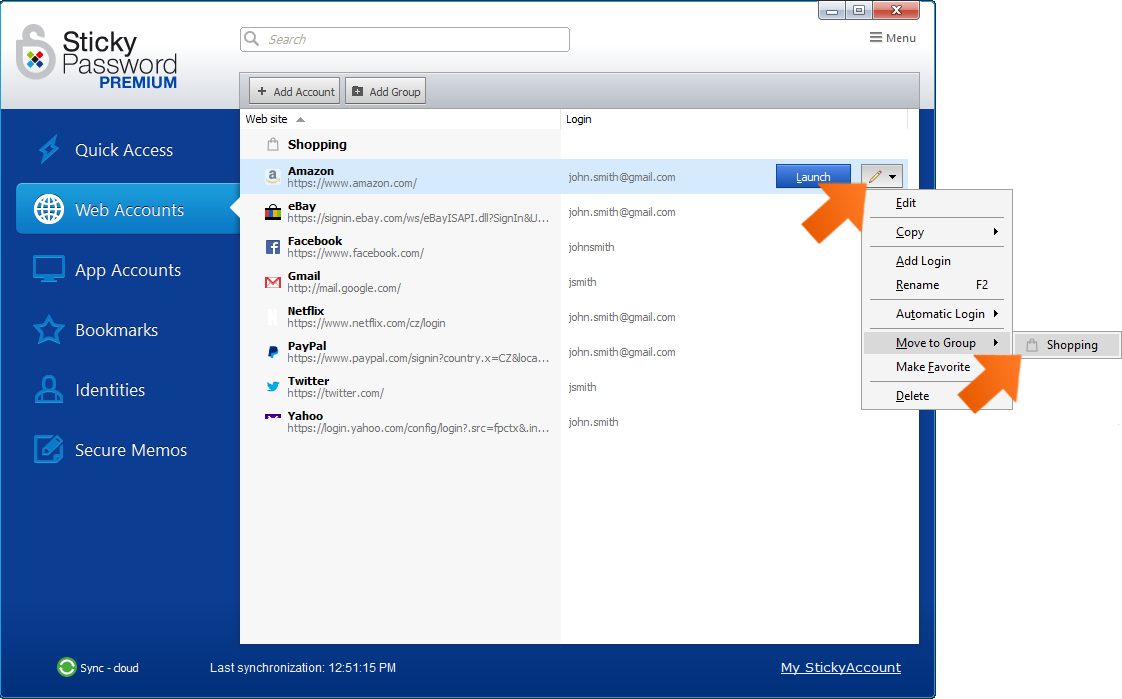The image size is (1122, 699).
Task: Click the Facebook site icon
Action: 273,247
